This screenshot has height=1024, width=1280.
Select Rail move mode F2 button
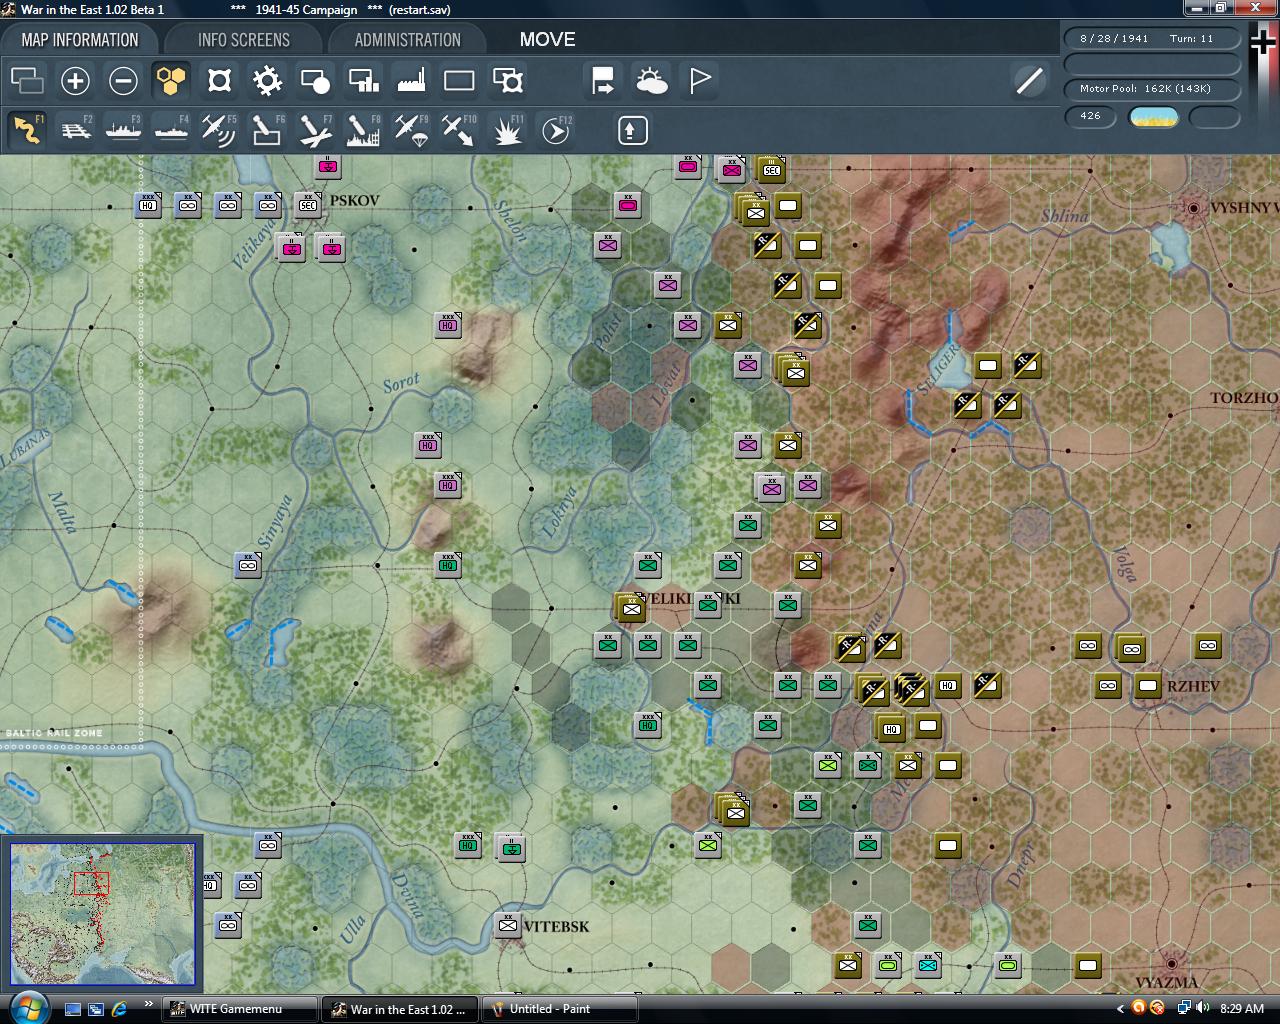coord(75,130)
